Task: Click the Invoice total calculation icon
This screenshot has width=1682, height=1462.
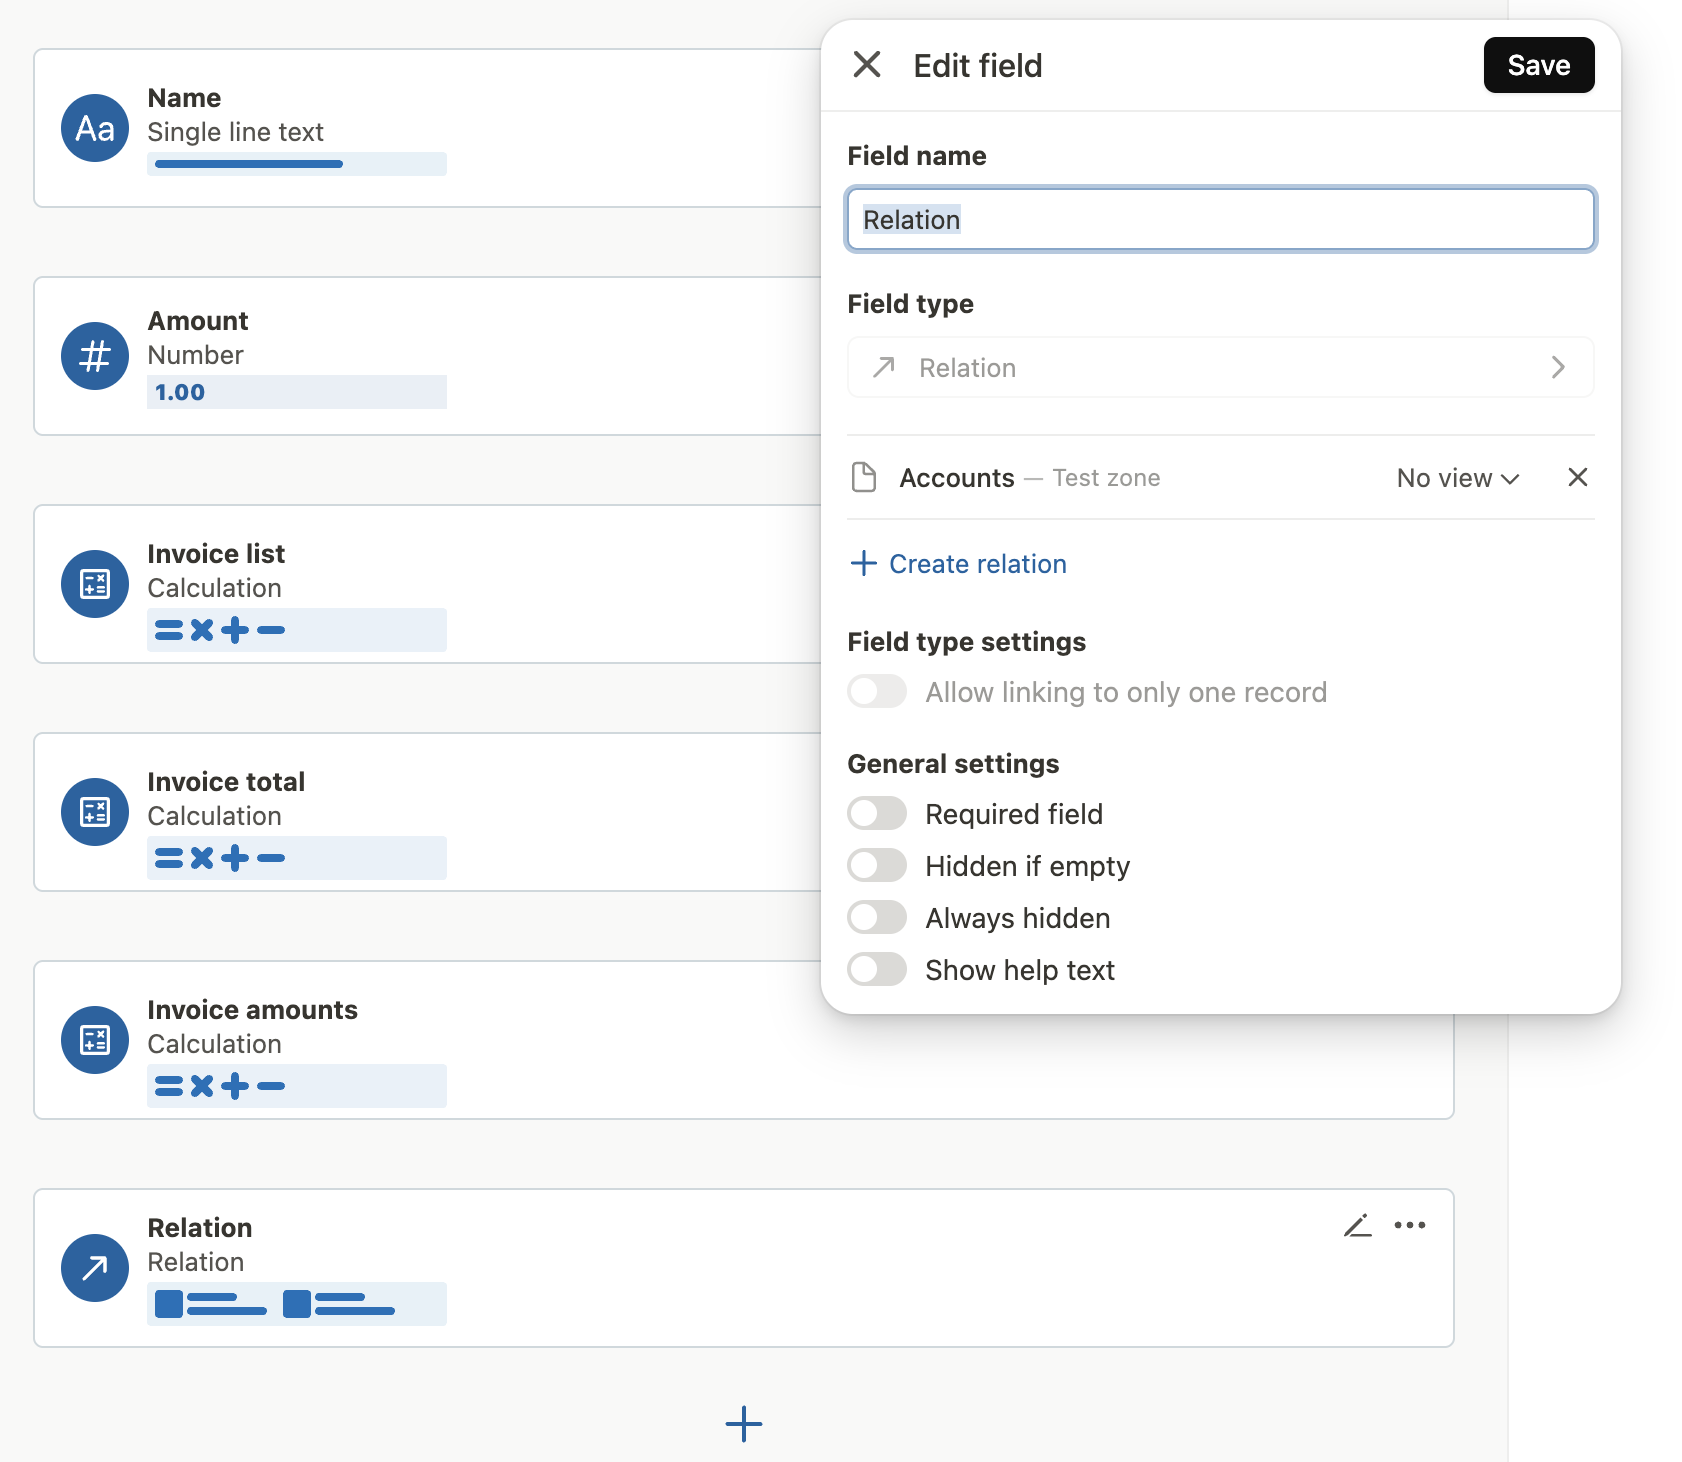Action: (x=95, y=812)
